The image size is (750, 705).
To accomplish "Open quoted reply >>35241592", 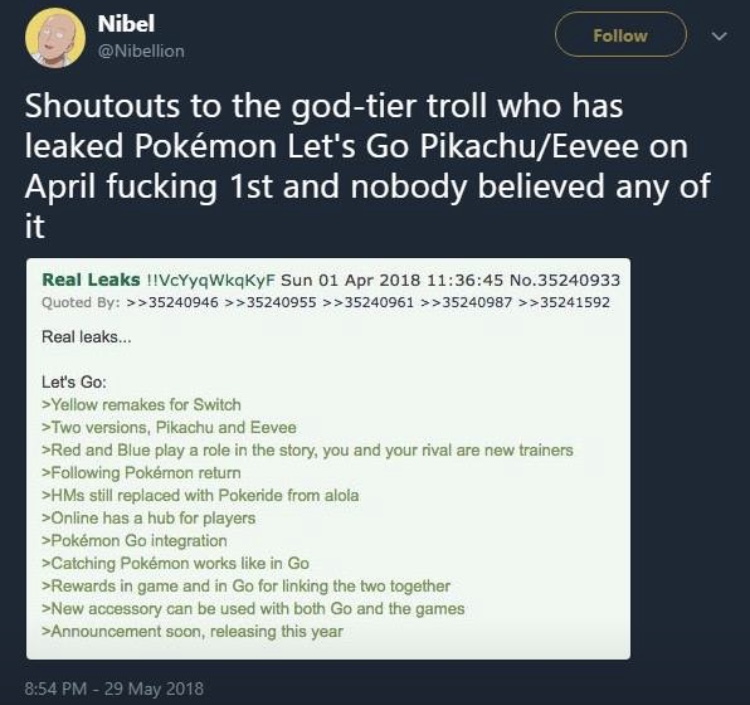I will tap(564, 302).
